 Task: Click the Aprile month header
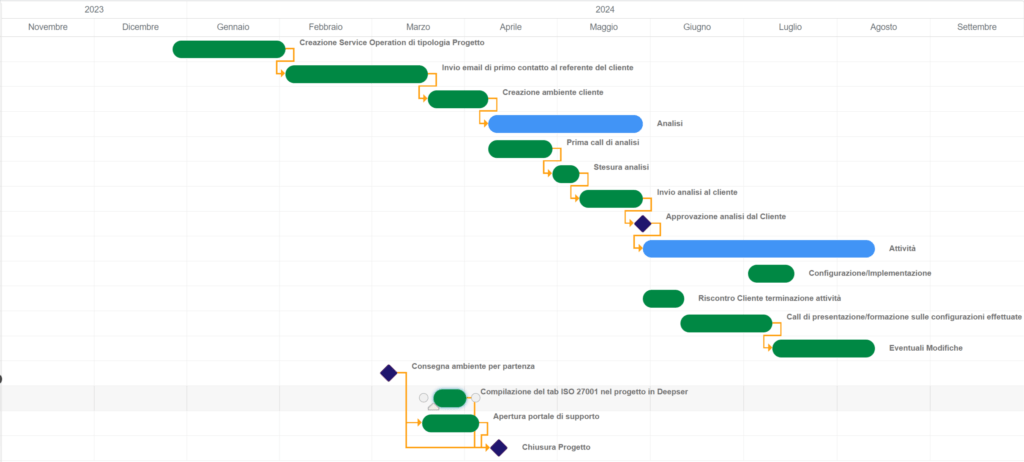[511, 27]
